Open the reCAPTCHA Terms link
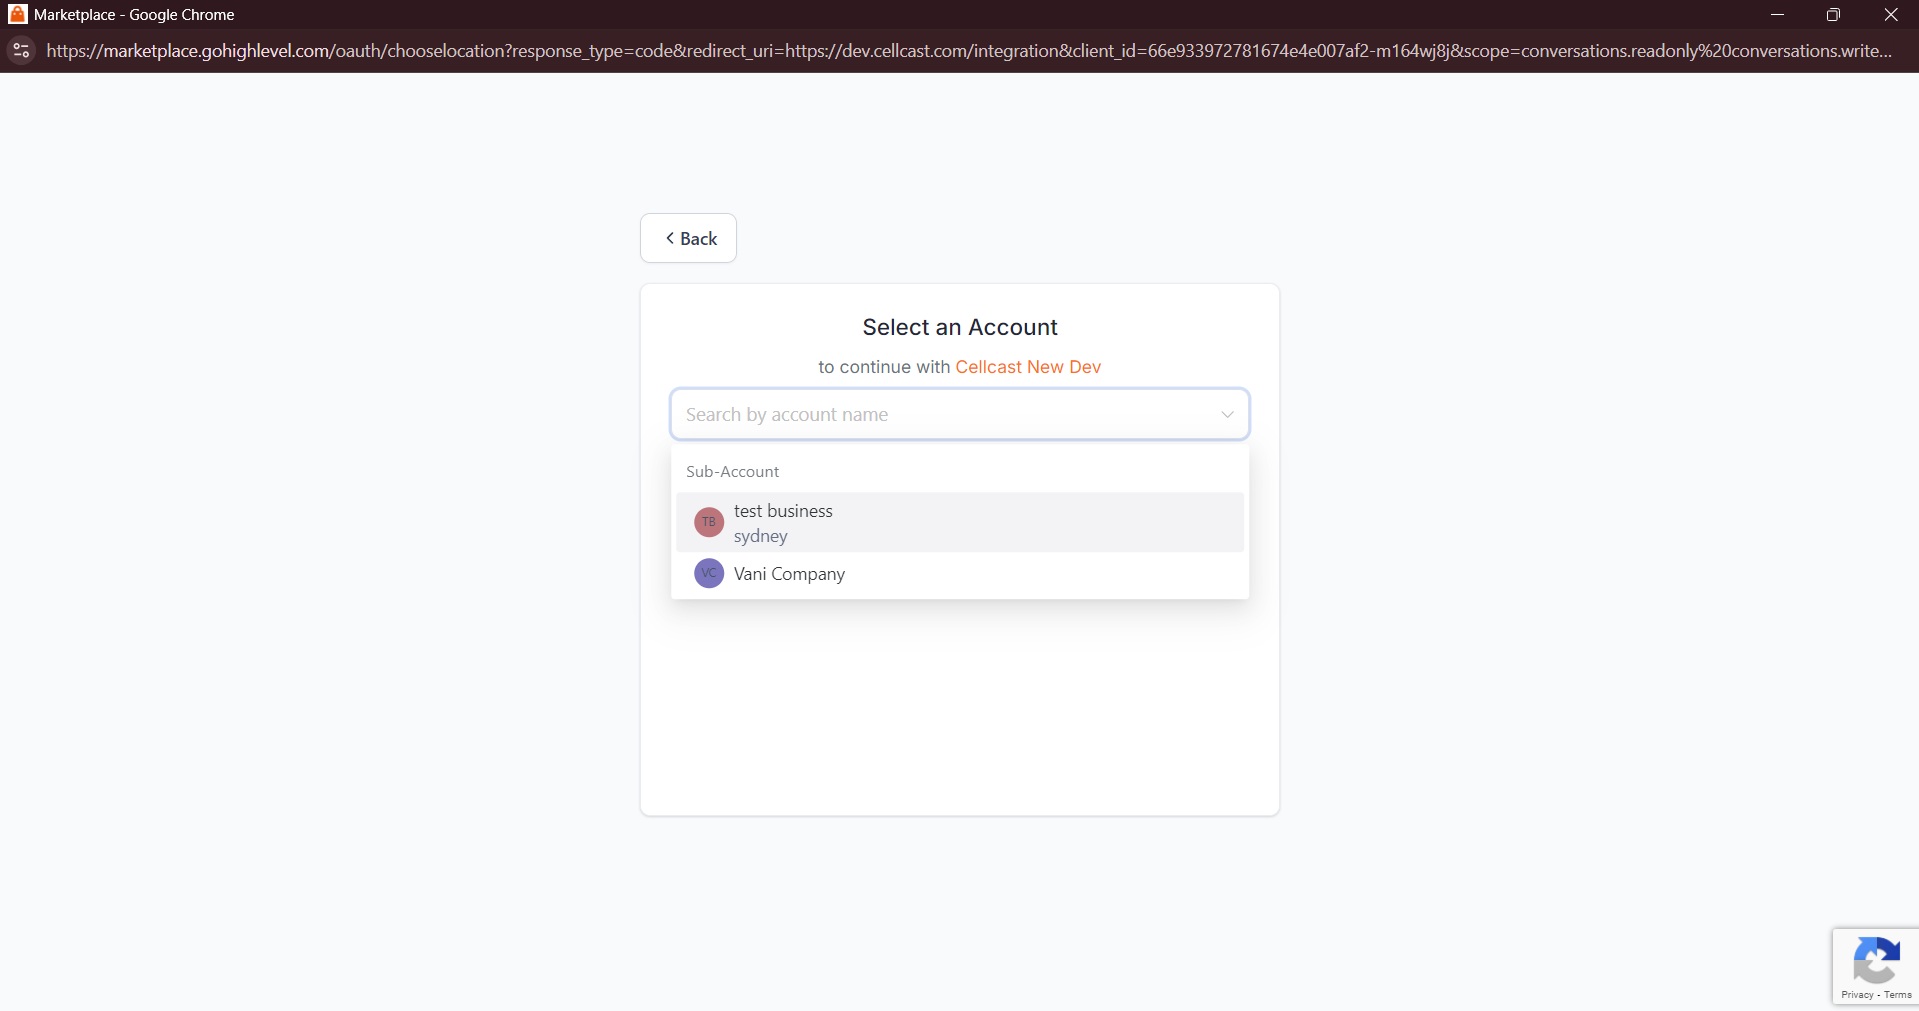The image size is (1919, 1011). 1898,995
